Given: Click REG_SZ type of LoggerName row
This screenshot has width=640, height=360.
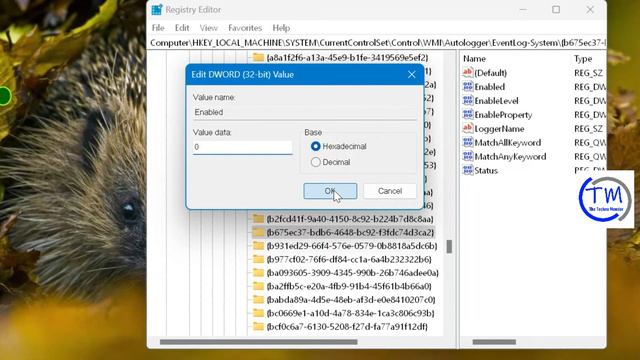Looking at the screenshot, I should tap(588, 129).
